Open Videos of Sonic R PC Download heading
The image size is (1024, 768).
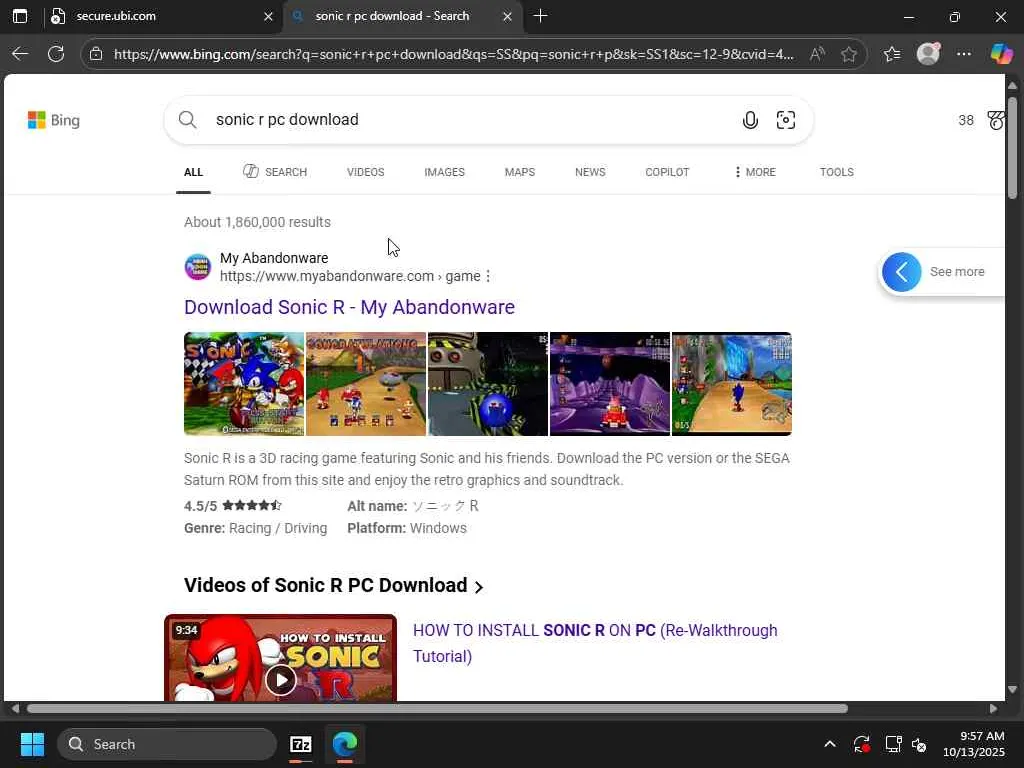click(325, 585)
